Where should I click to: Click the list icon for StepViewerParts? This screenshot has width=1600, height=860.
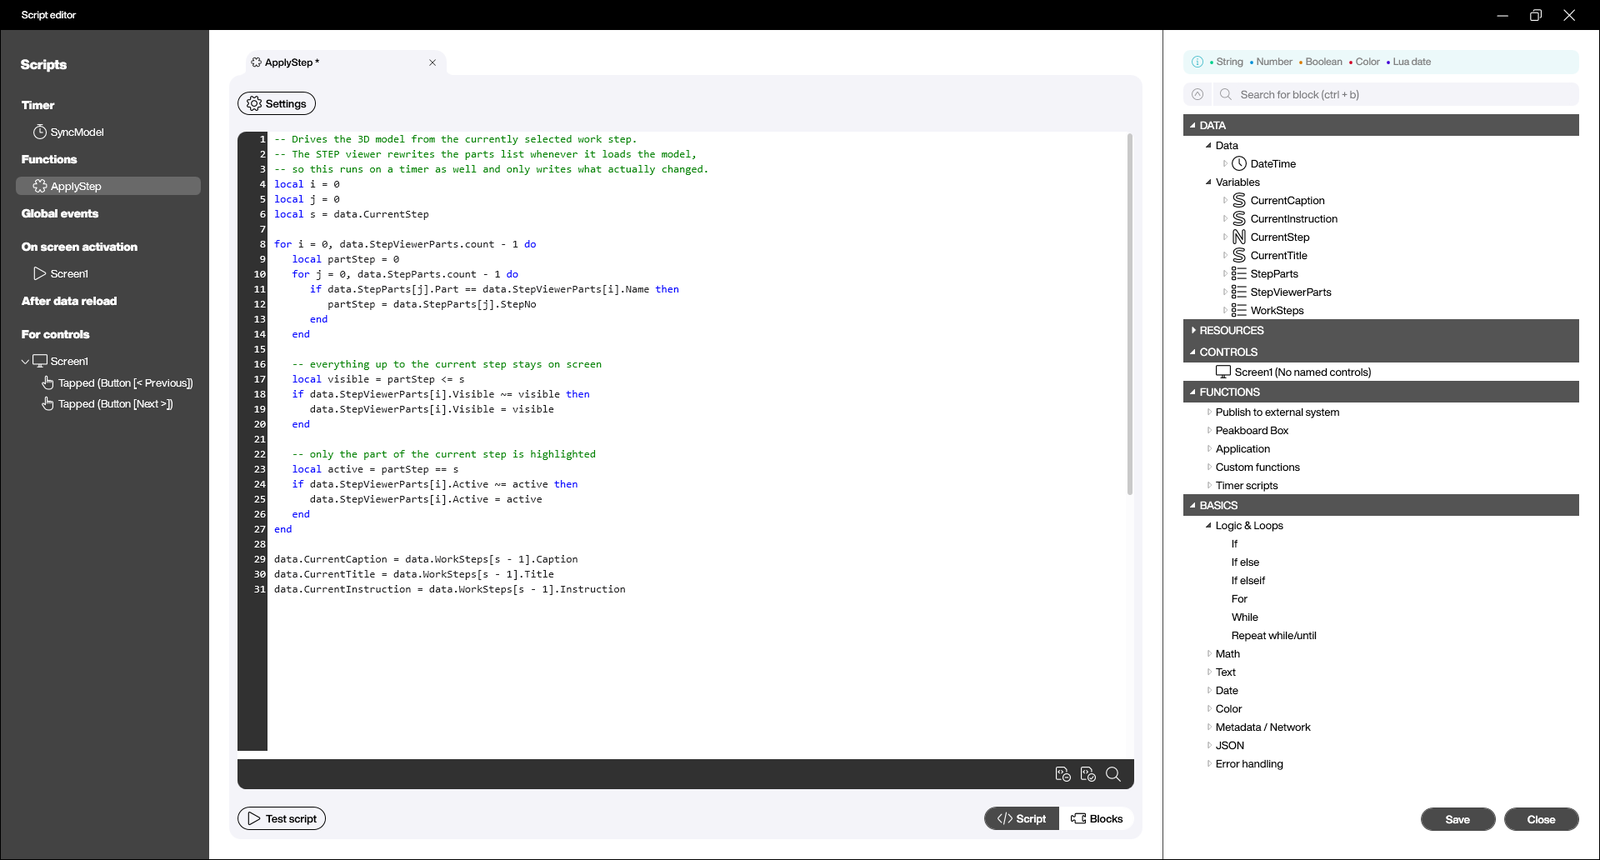coord(1239,292)
